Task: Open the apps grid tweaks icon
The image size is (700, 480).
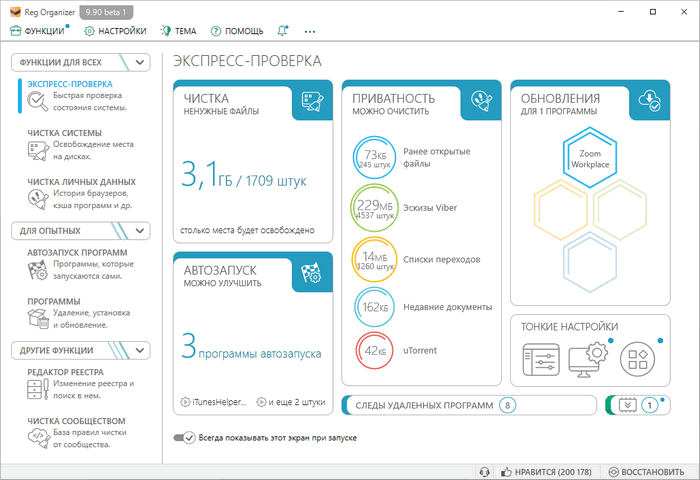Action: coord(637,359)
